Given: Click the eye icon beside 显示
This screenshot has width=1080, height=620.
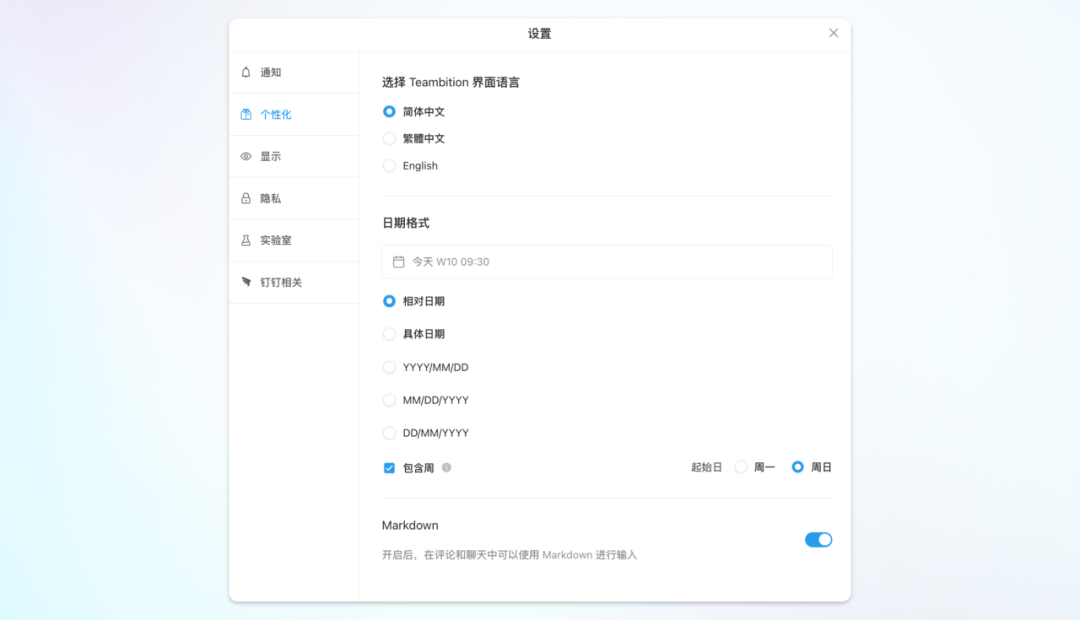Looking at the screenshot, I should pos(246,156).
